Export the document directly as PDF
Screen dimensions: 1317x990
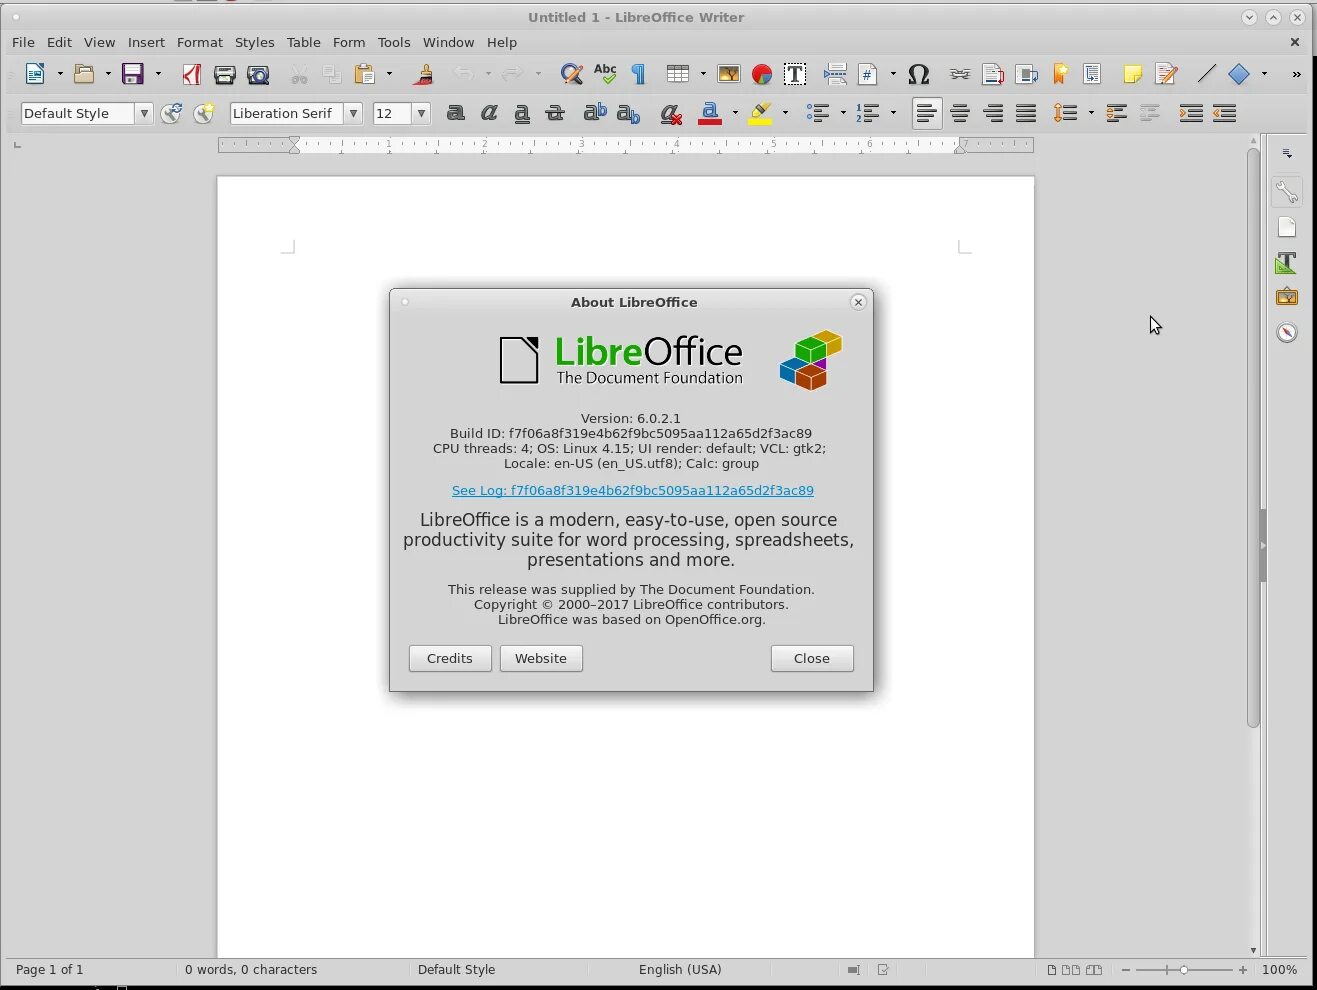191,74
